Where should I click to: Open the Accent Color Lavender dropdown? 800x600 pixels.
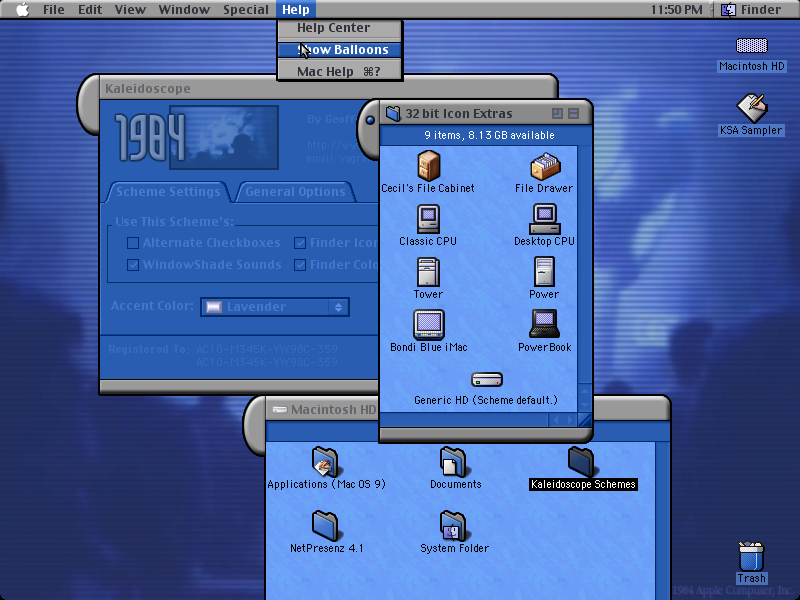[x=275, y=307]
